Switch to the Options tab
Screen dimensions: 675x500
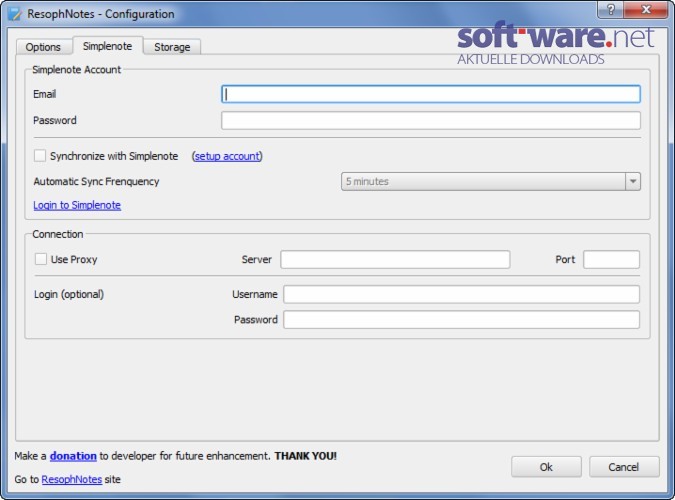(43, 47)
